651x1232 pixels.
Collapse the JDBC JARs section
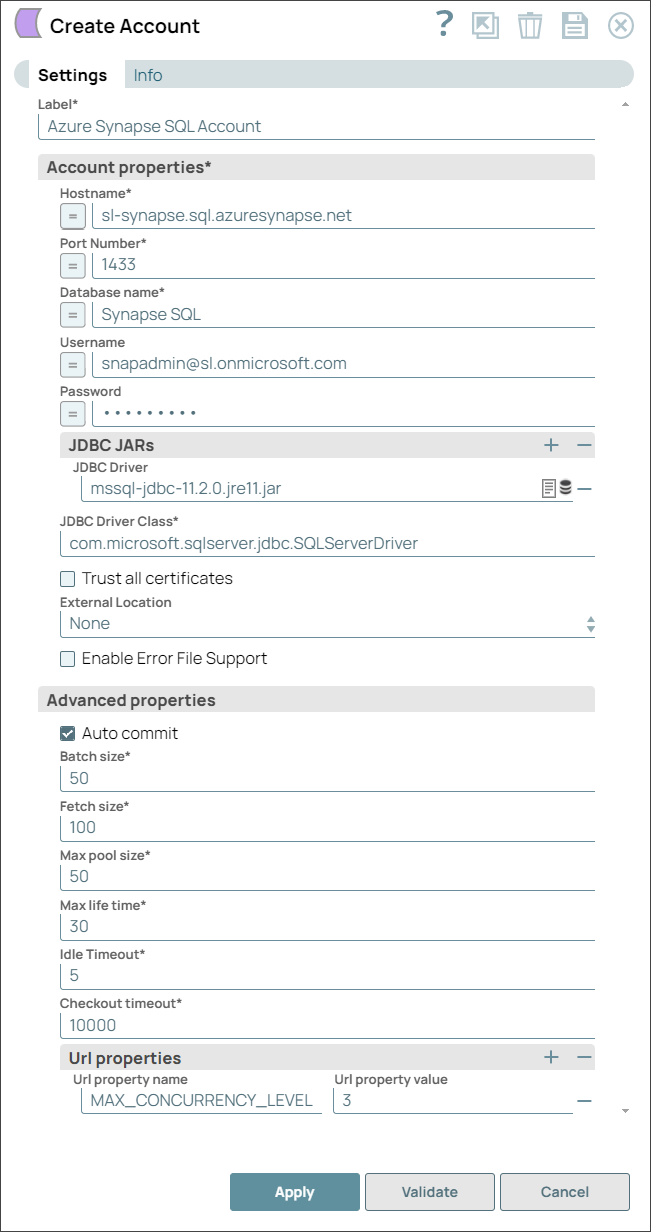(x=584, y=444)
